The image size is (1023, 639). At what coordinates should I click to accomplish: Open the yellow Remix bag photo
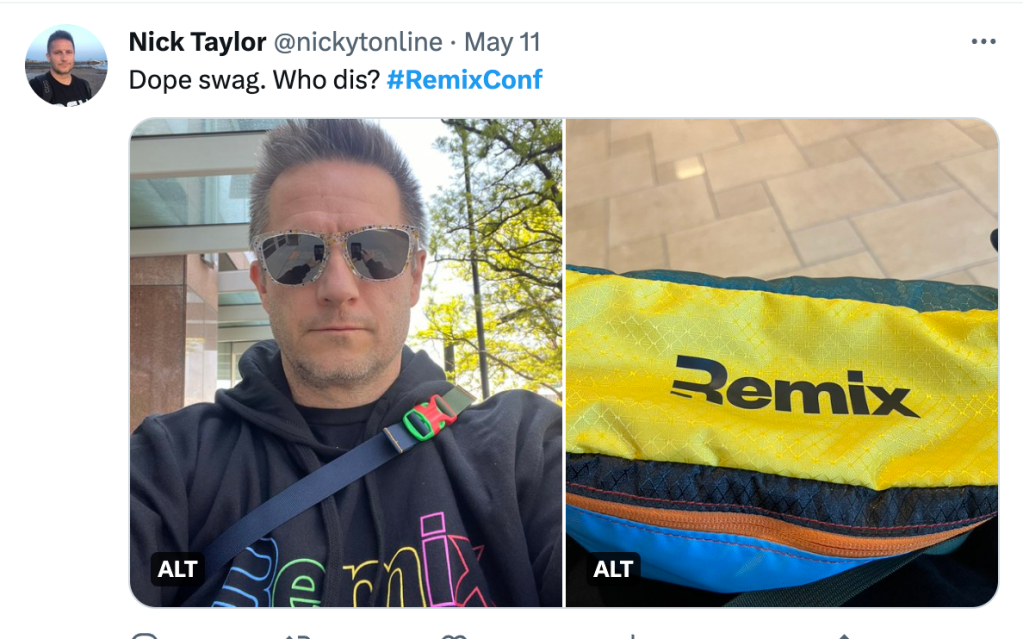coord(782,362)
